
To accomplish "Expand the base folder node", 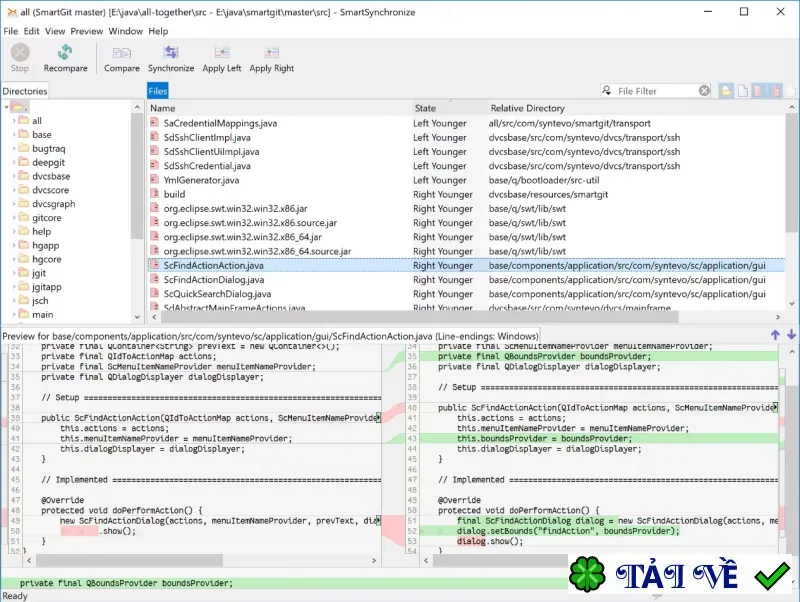I will click(13, 135).
